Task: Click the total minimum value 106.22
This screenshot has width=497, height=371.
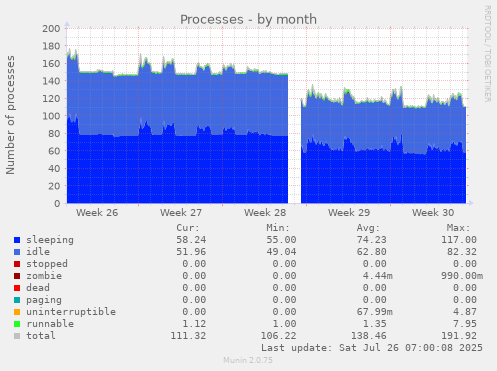Action: click(x=278, y=336)
